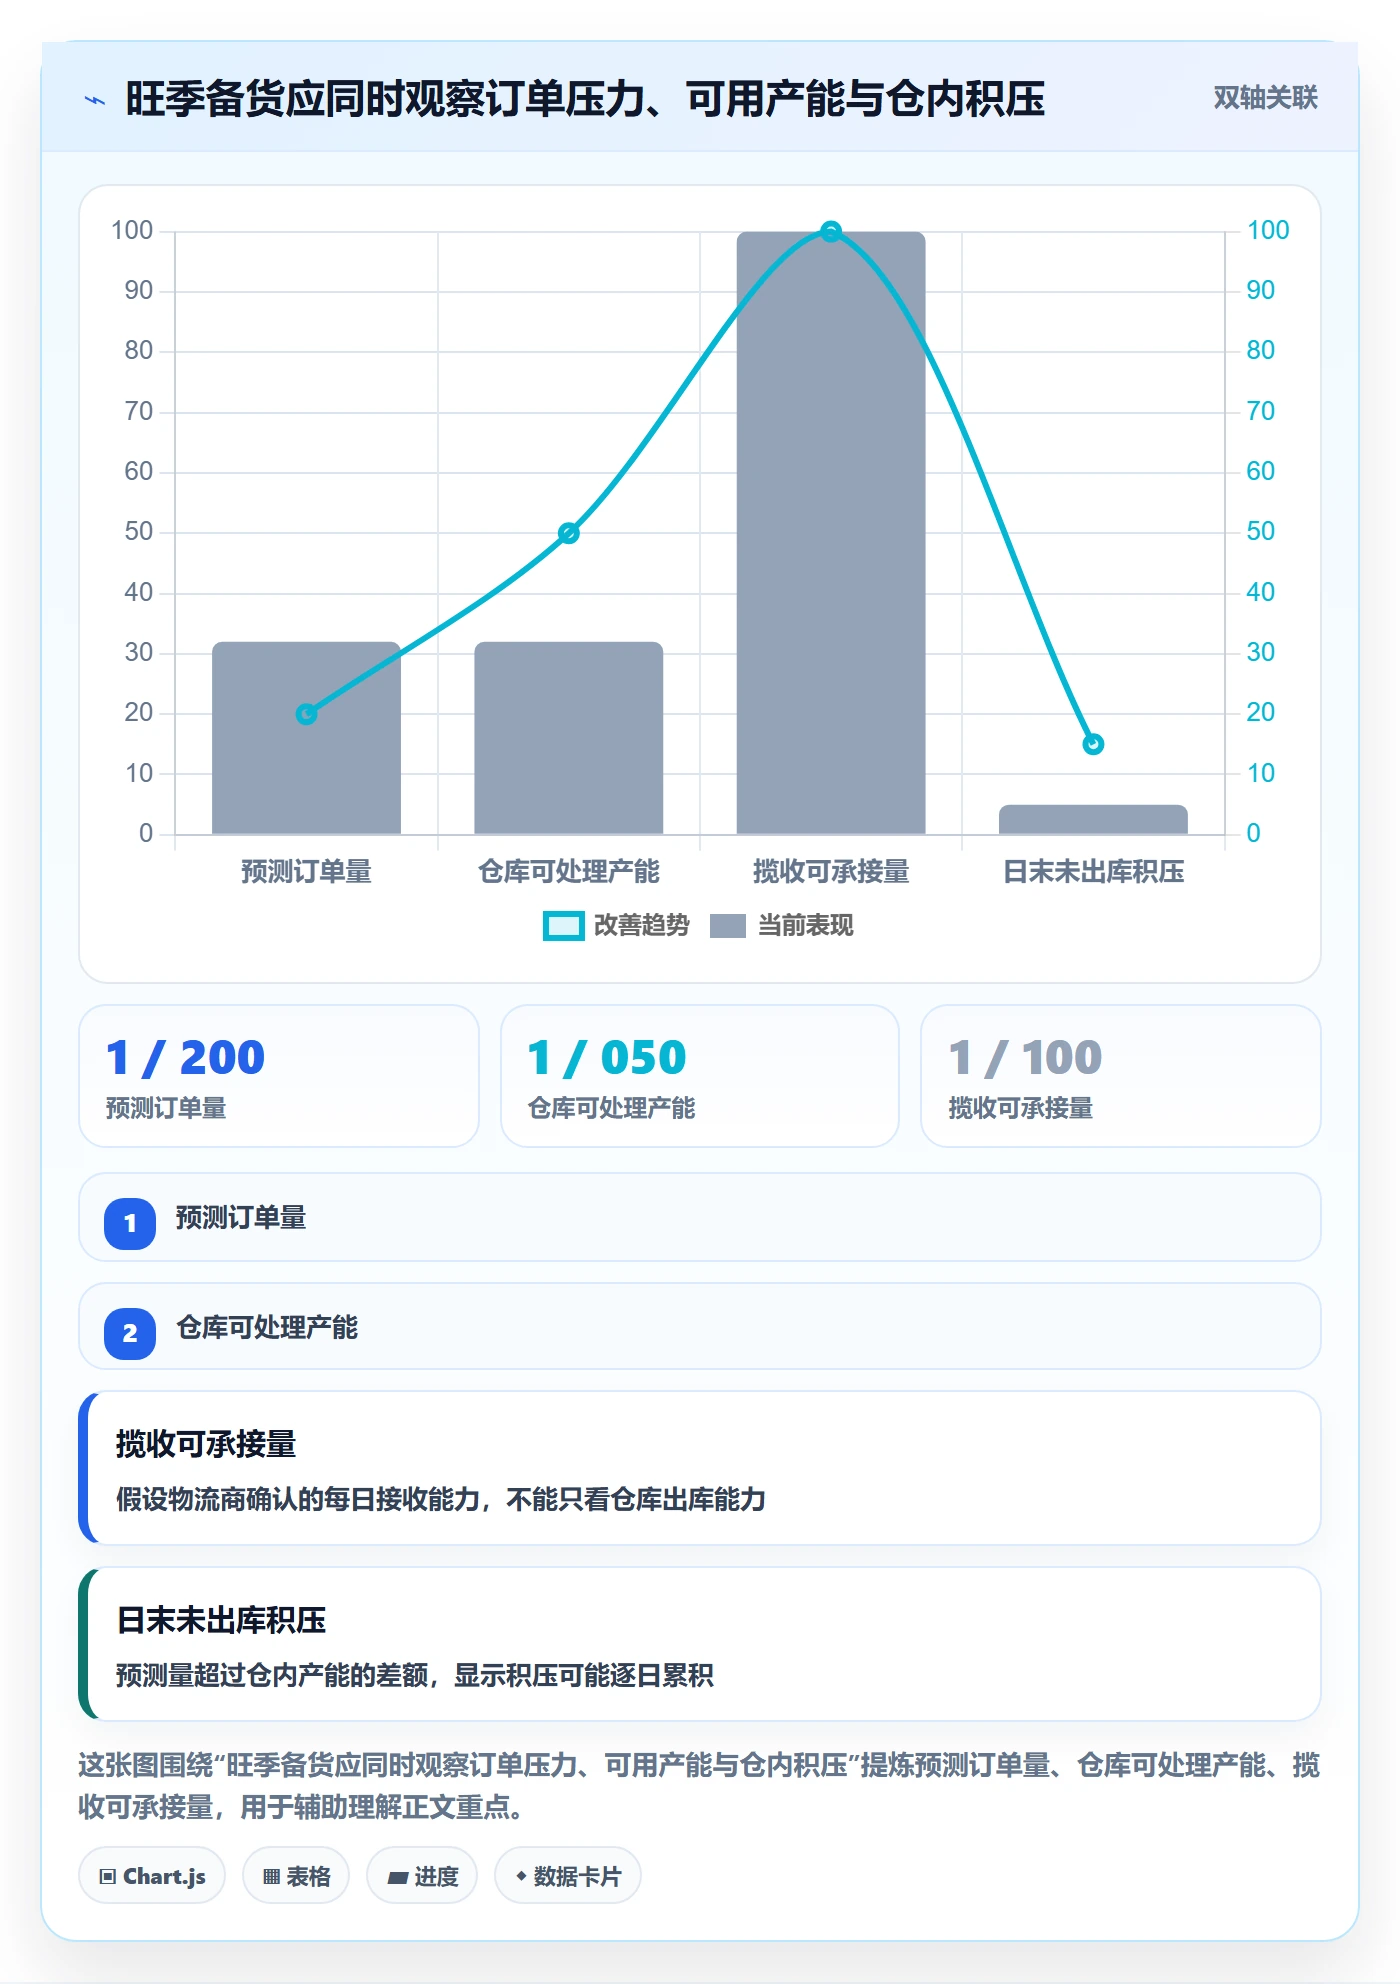The width and height of the screenshot is (1400, 1984).
Task: Click the 数据卡片 tag
Action: [568, 1876]
